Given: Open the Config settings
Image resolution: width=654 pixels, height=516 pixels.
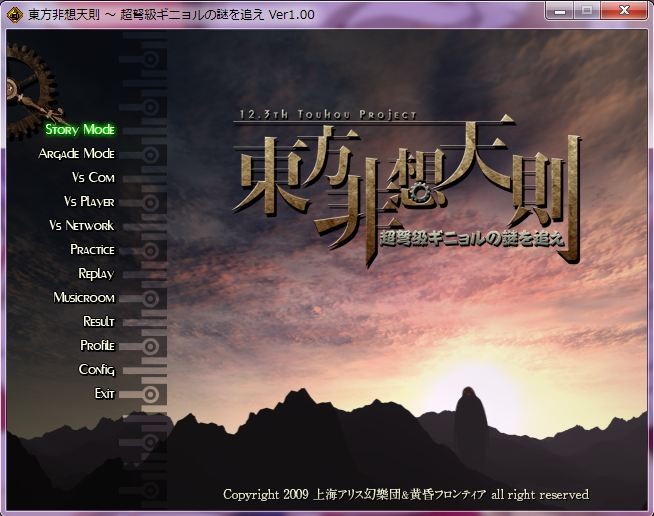Looking at the screenshot, I should pyautogui.click(x=97, y=370).
